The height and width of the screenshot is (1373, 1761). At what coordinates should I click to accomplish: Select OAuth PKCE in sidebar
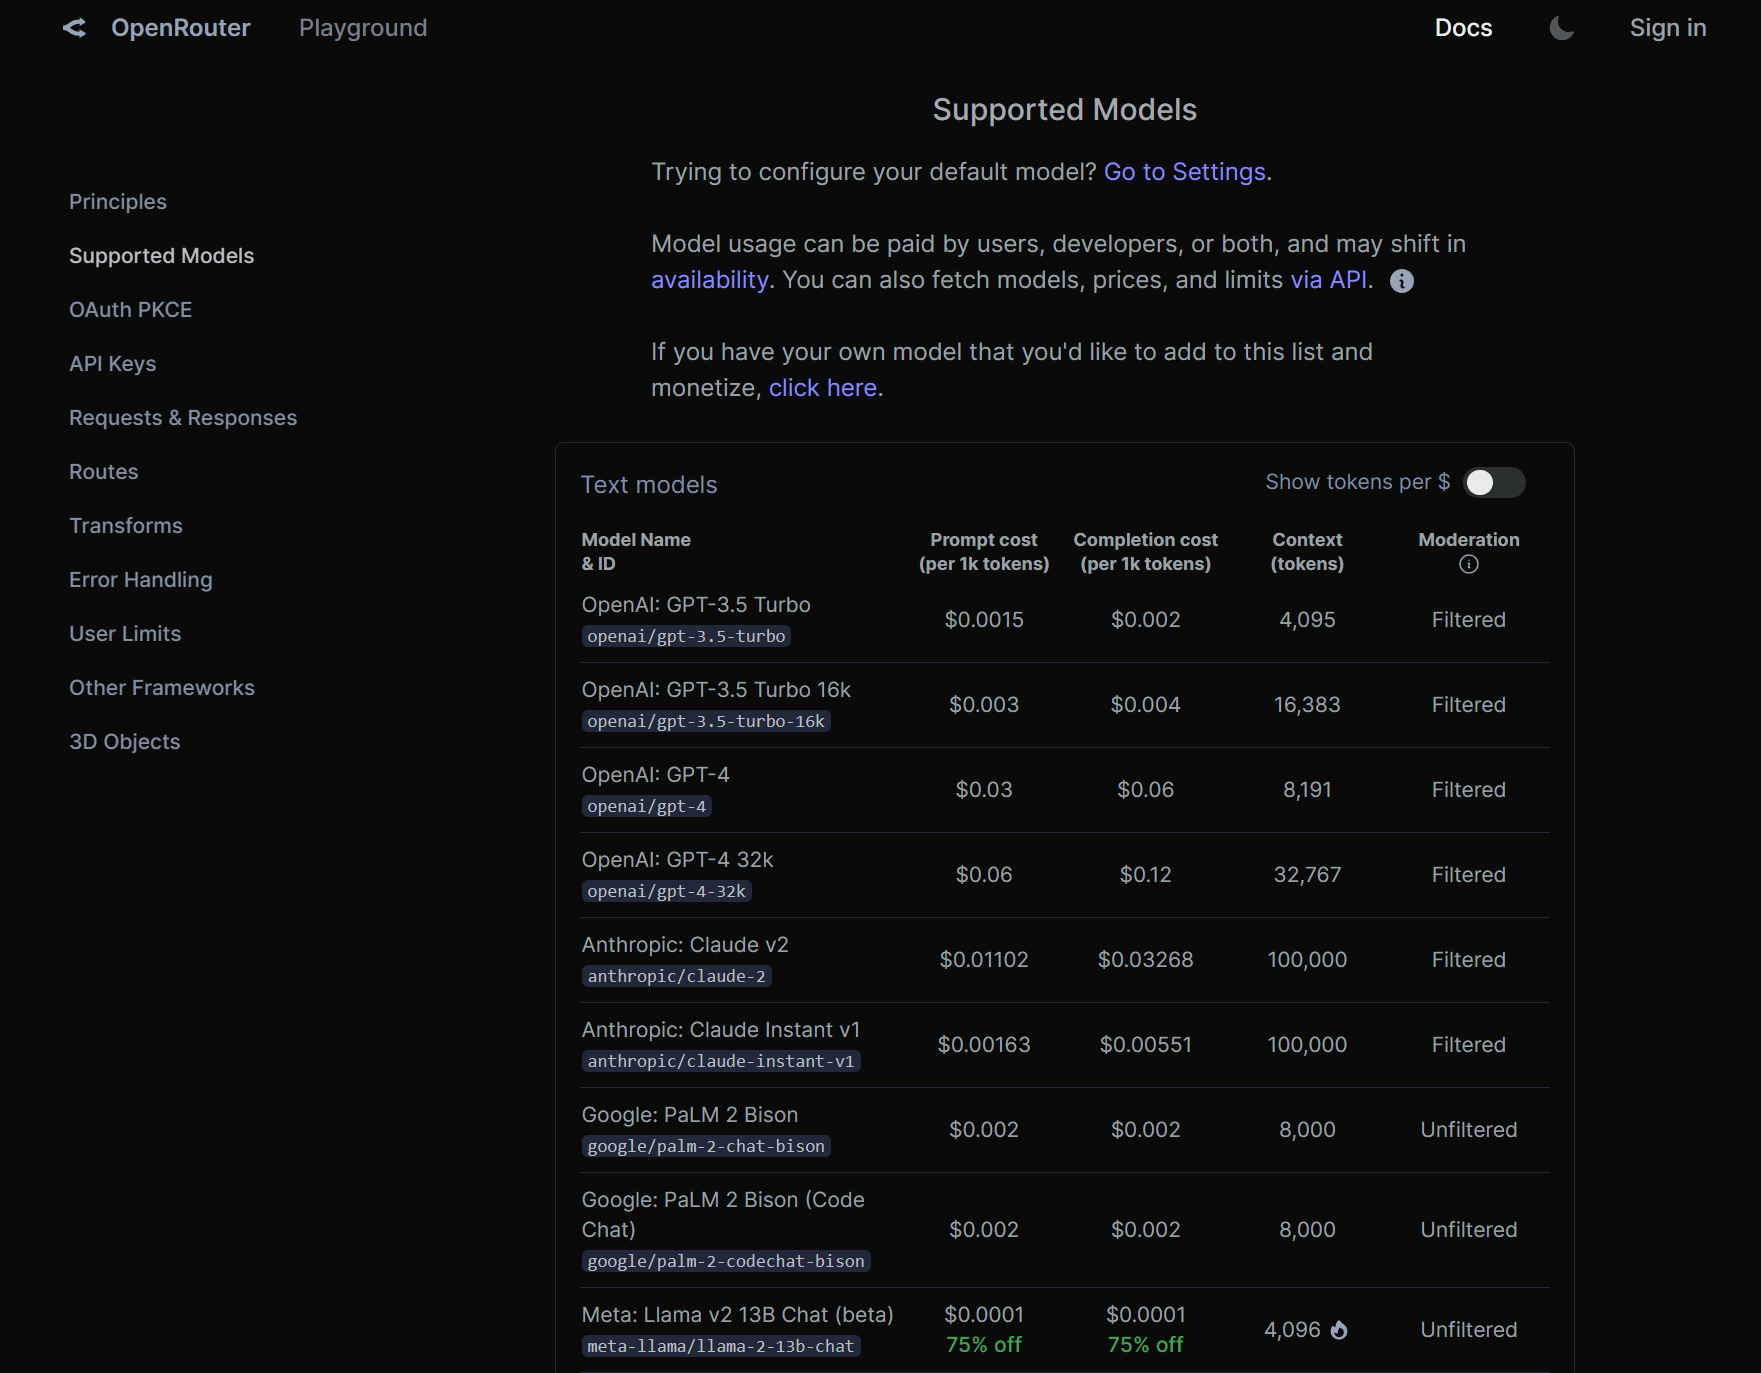[x=130, y=310]
